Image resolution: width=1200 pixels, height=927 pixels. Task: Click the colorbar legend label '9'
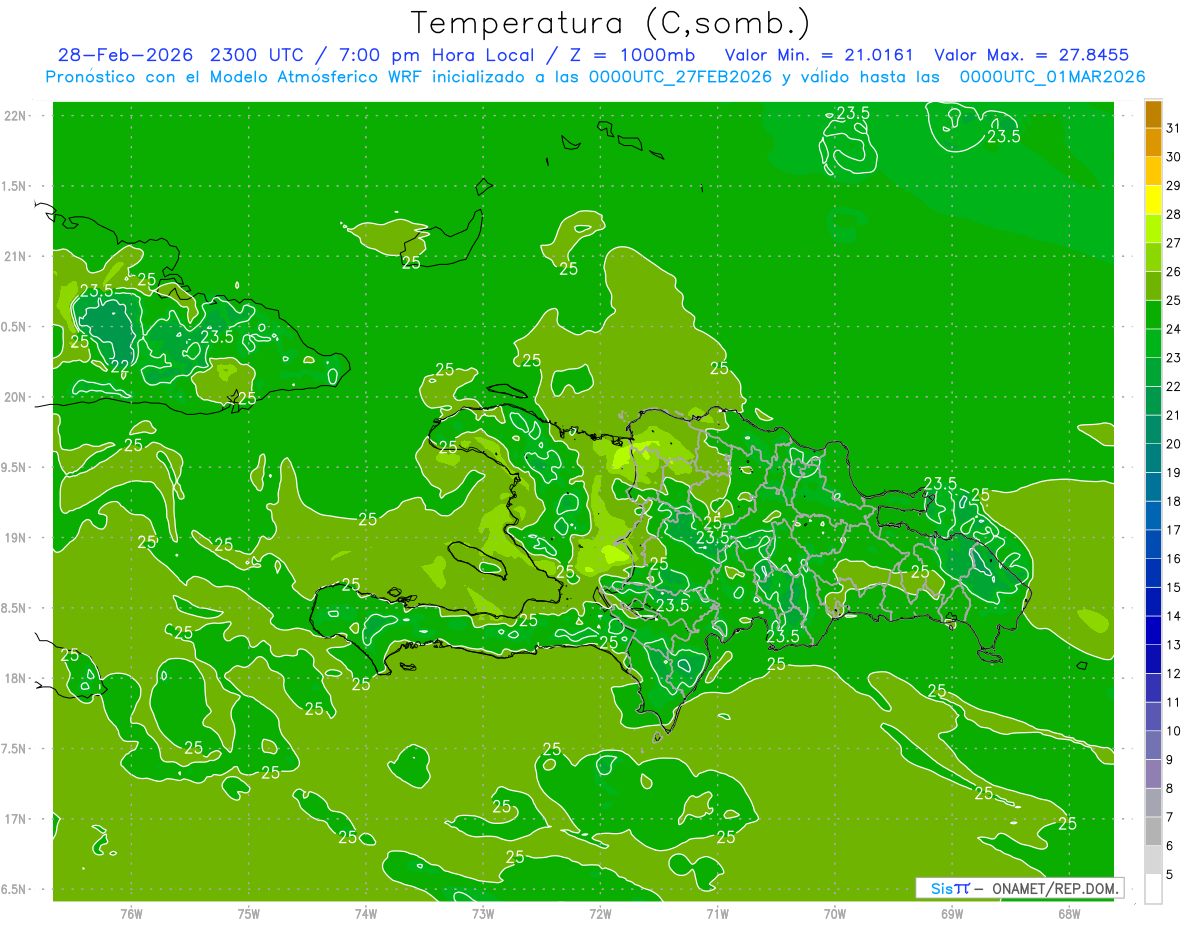tap(1170, 760)
